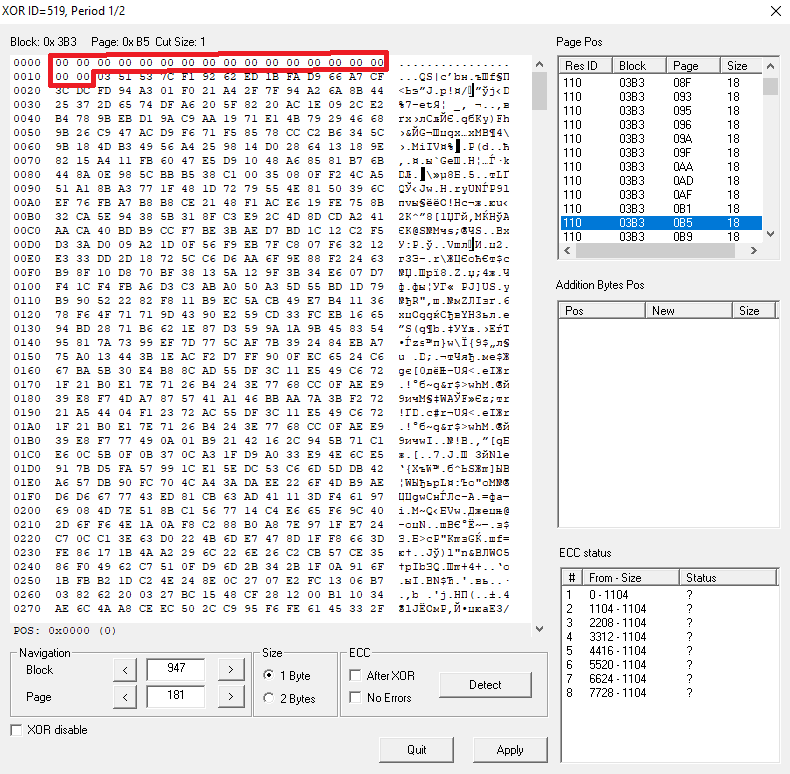Click the Quit button
Viewport: 790px width, 774px height.
coord(416,750)
